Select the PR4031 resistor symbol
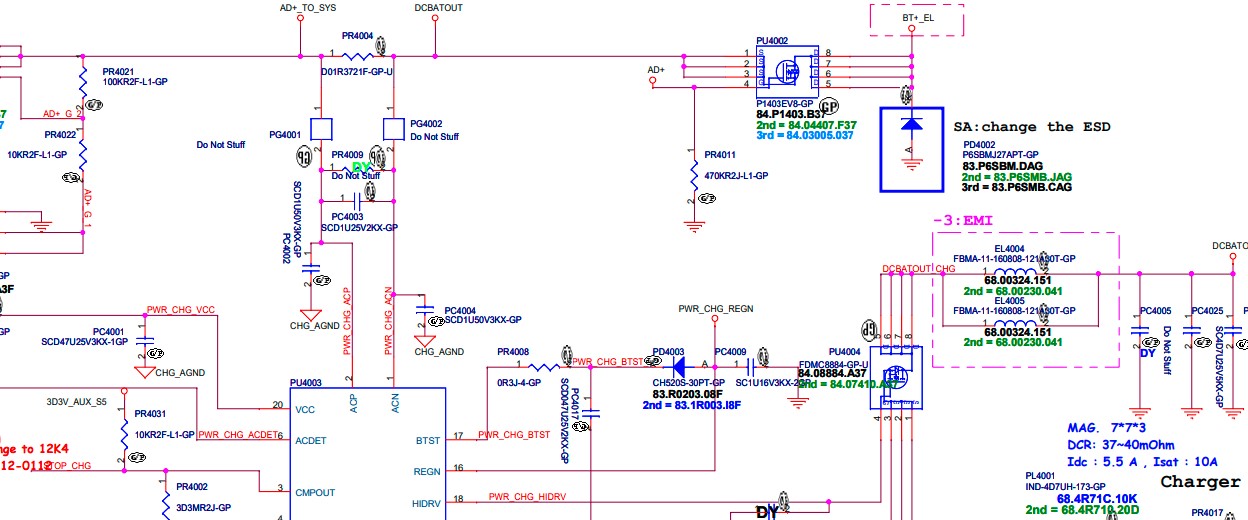Screen dimensions: 1248x520 [x=123, y=435]
